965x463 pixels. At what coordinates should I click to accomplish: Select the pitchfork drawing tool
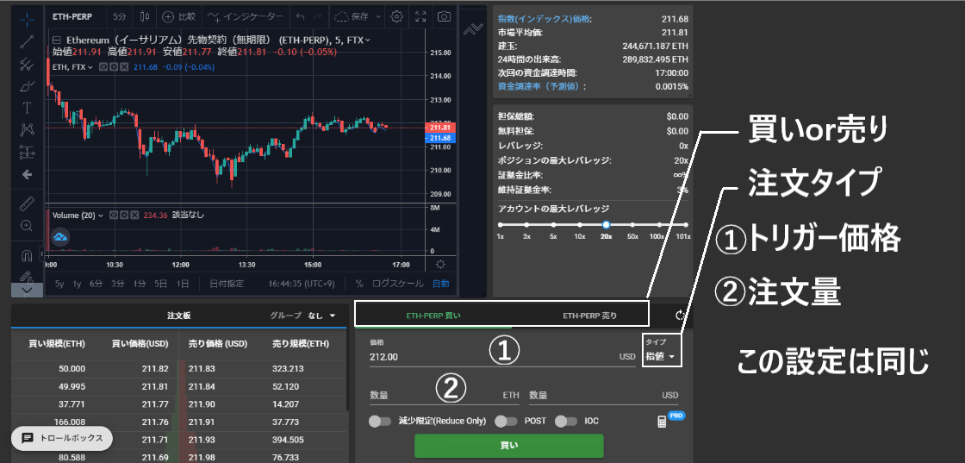pos(27,63)
